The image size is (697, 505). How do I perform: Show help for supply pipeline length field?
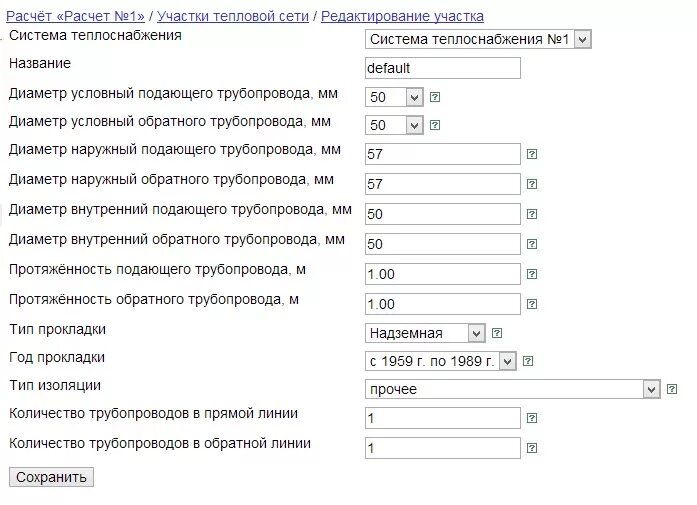click(532, 274)
